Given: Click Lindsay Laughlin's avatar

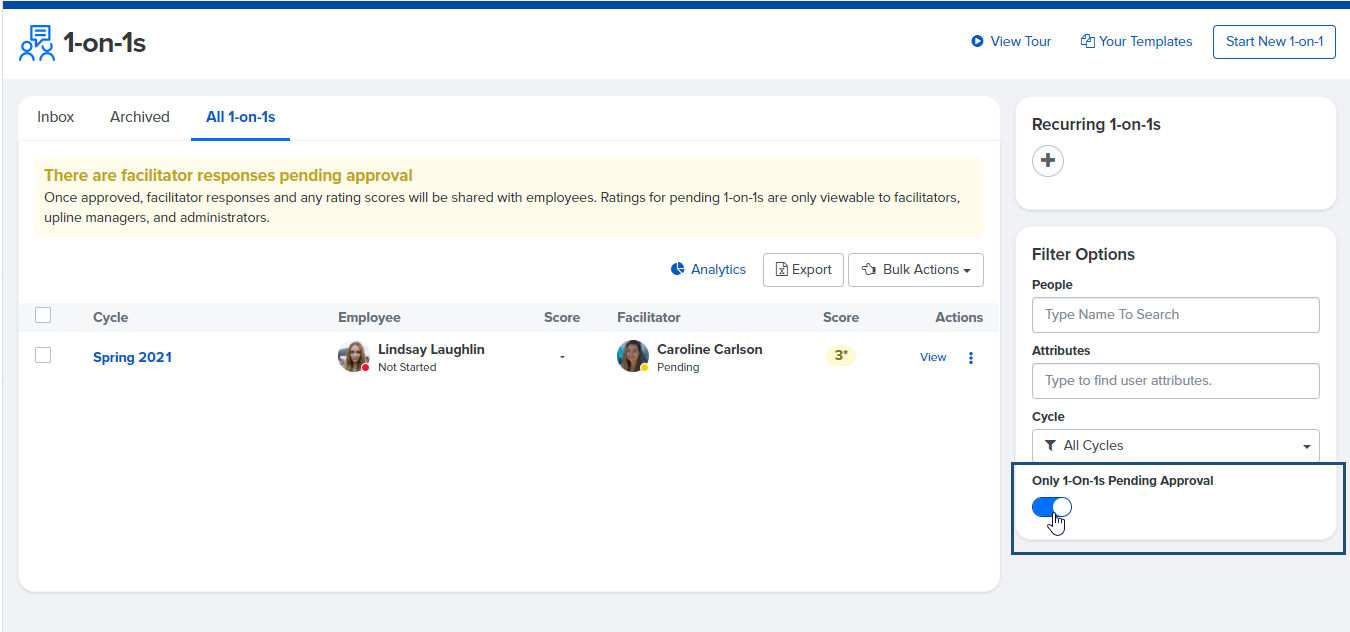Looking at the screenshot, I should pyautogui.click(x=353, y=357).
